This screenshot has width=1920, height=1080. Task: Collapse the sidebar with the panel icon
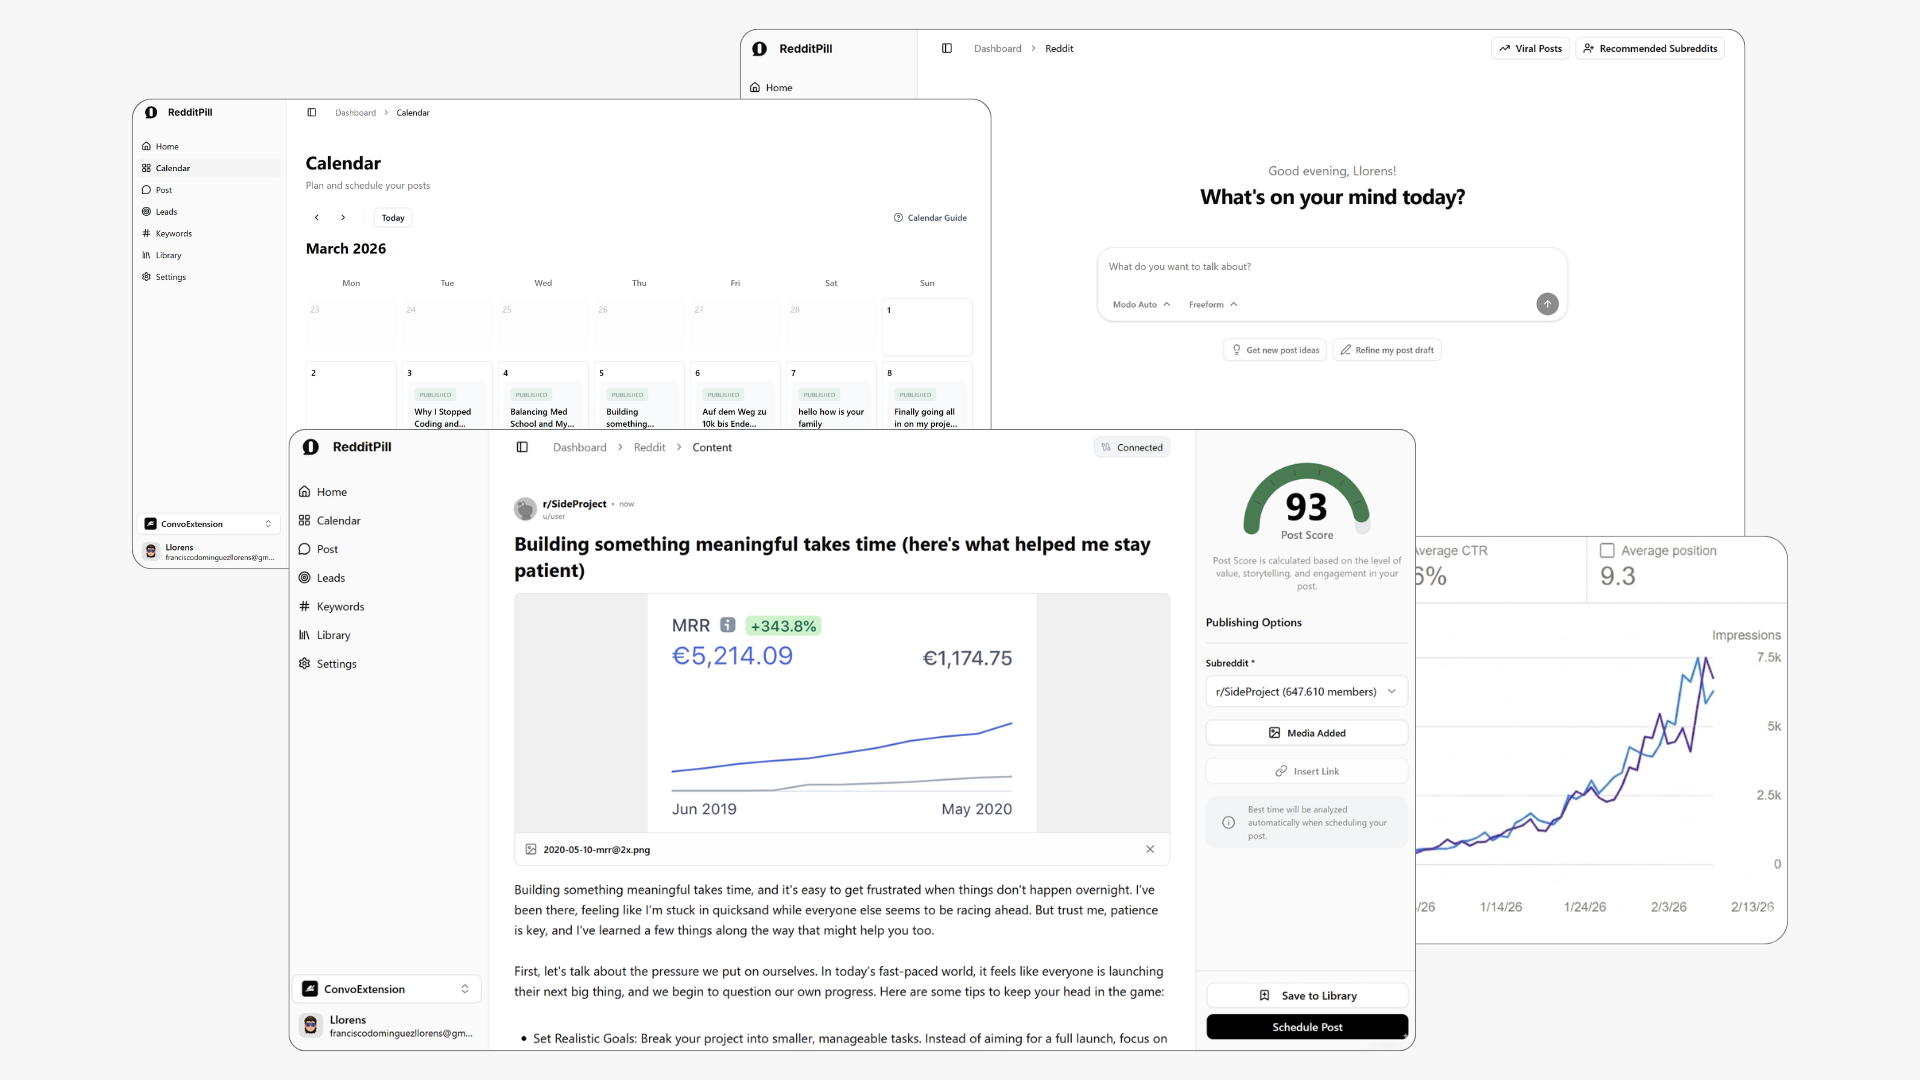522,447
